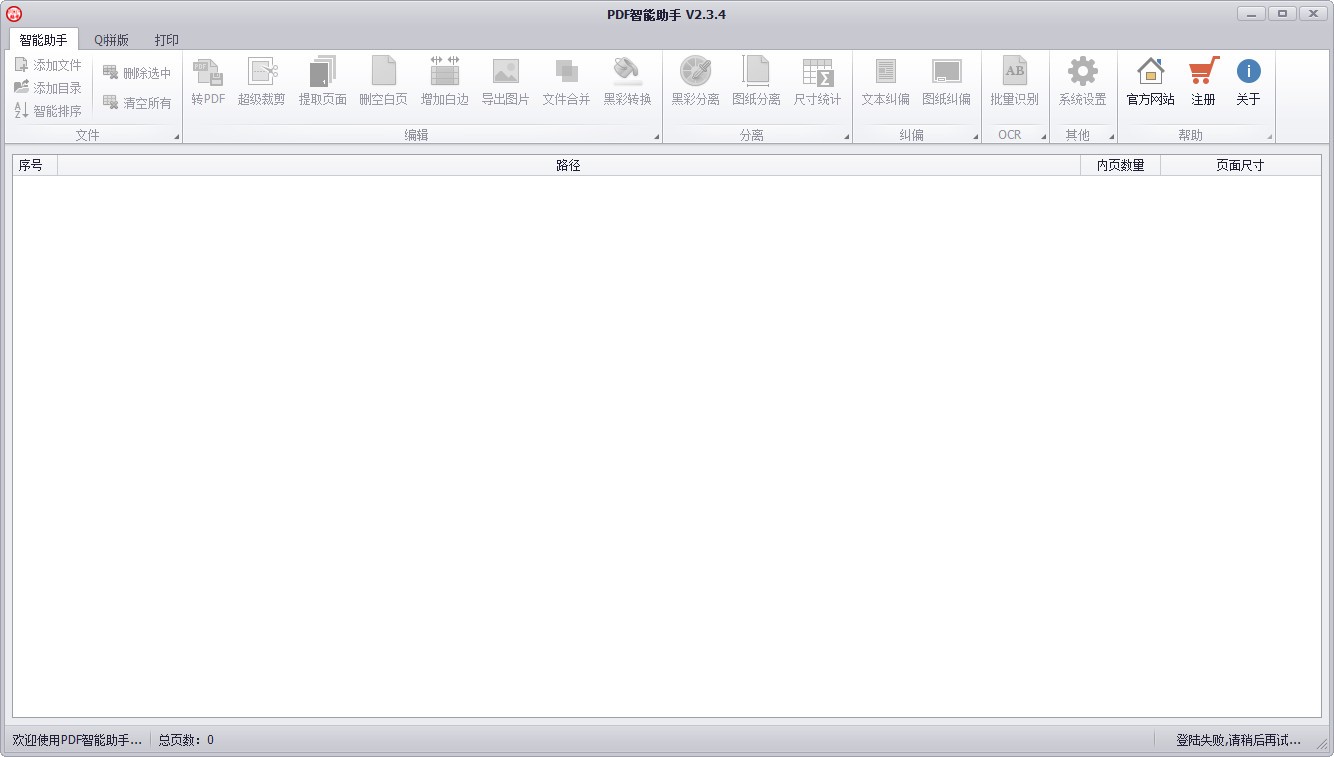Click the 总页数: 0 status text
This screenshot has height=757, width=1334.
pyautogui.click(x=186, y=740)
